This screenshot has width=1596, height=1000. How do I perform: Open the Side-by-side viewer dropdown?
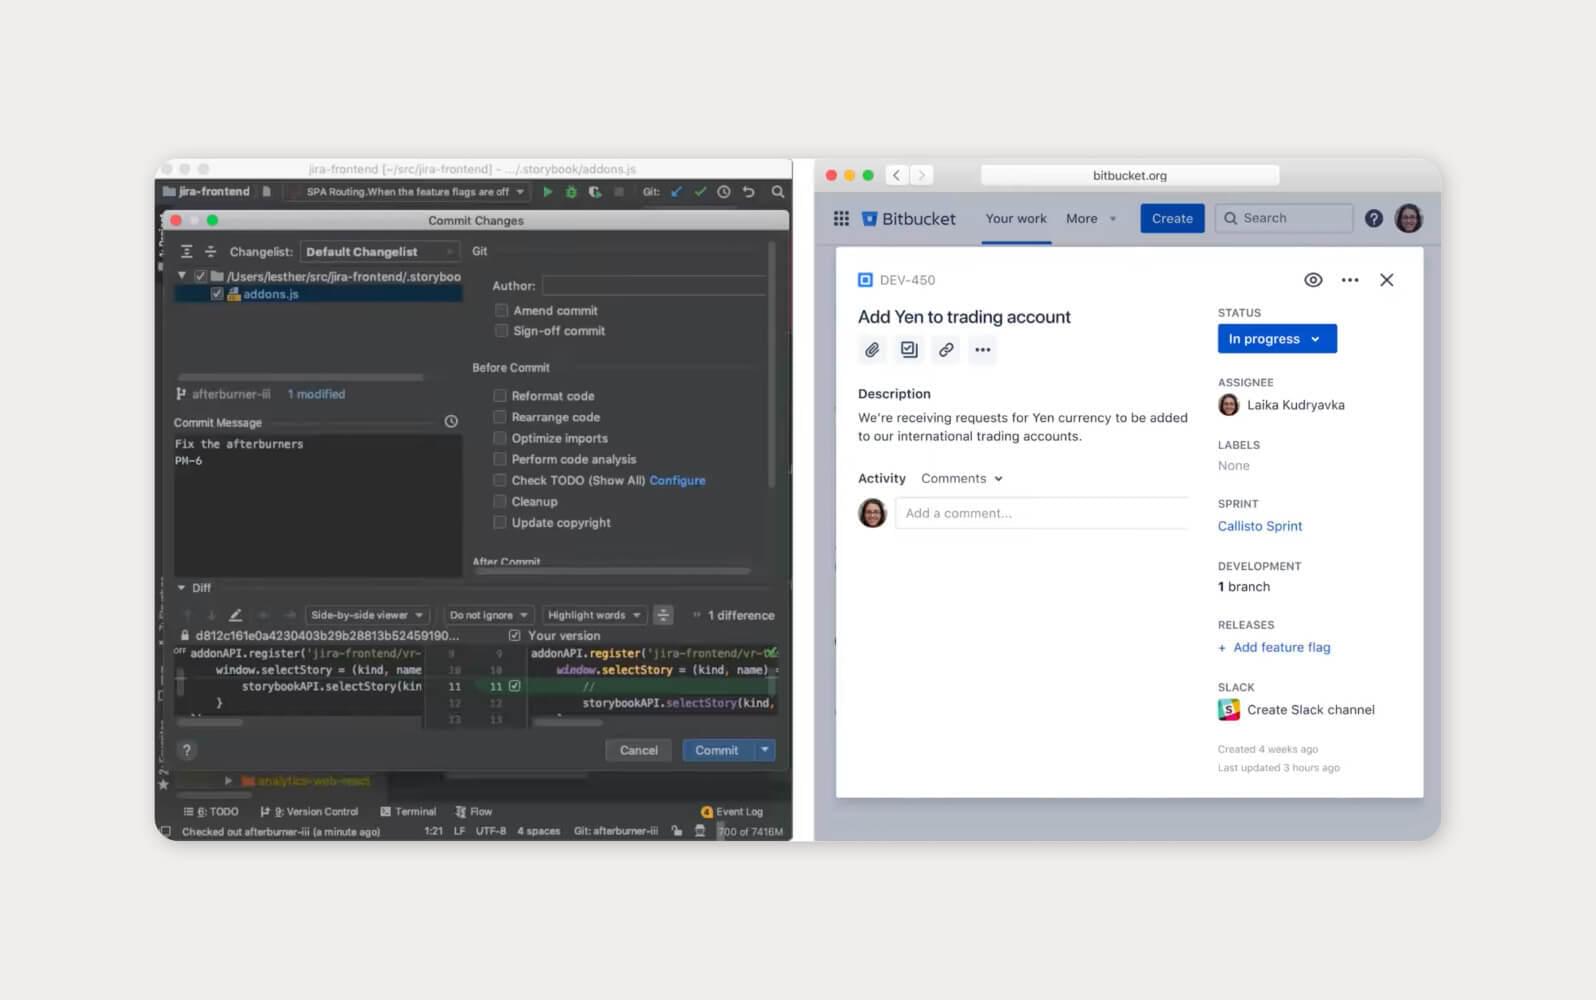click(366, 615)
